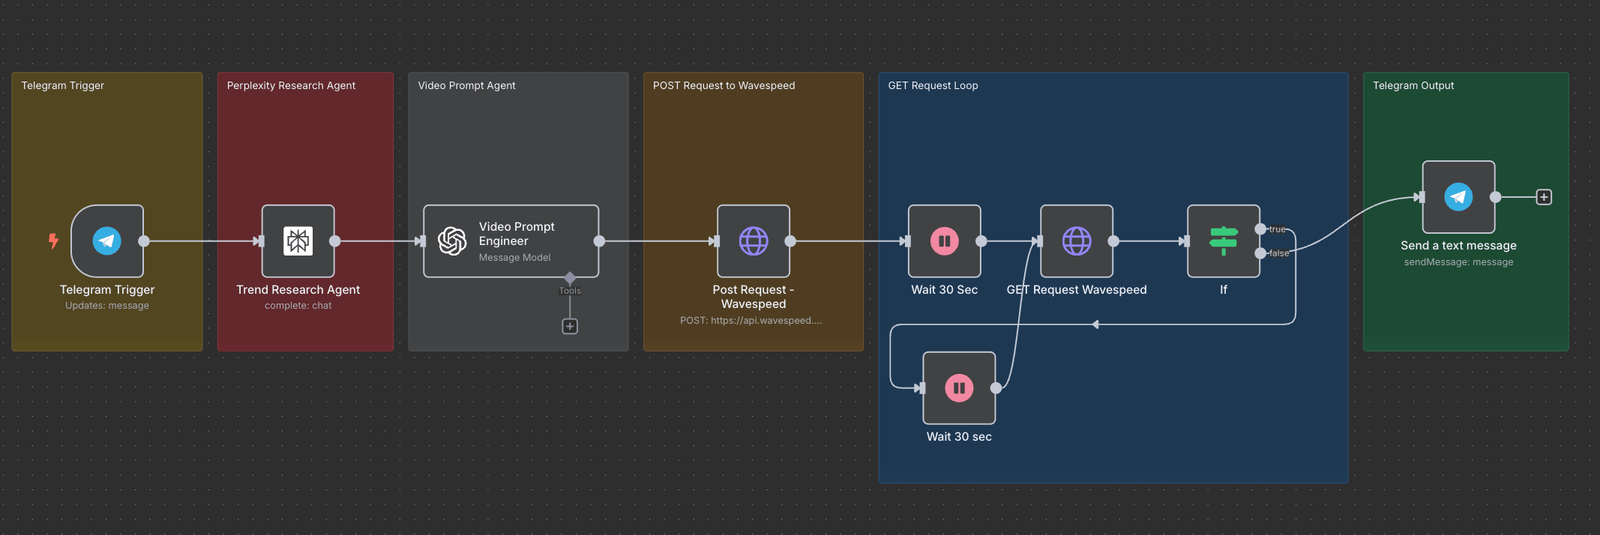Screen dimensions: 1600x535
Task: Select the GET Request Loop sticky note title
Action: coord(933,86)
